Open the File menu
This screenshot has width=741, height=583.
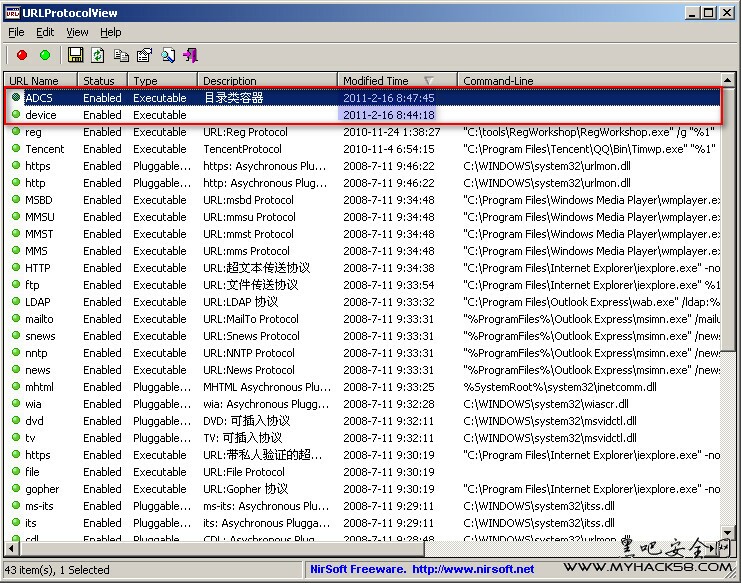[16, 33]
